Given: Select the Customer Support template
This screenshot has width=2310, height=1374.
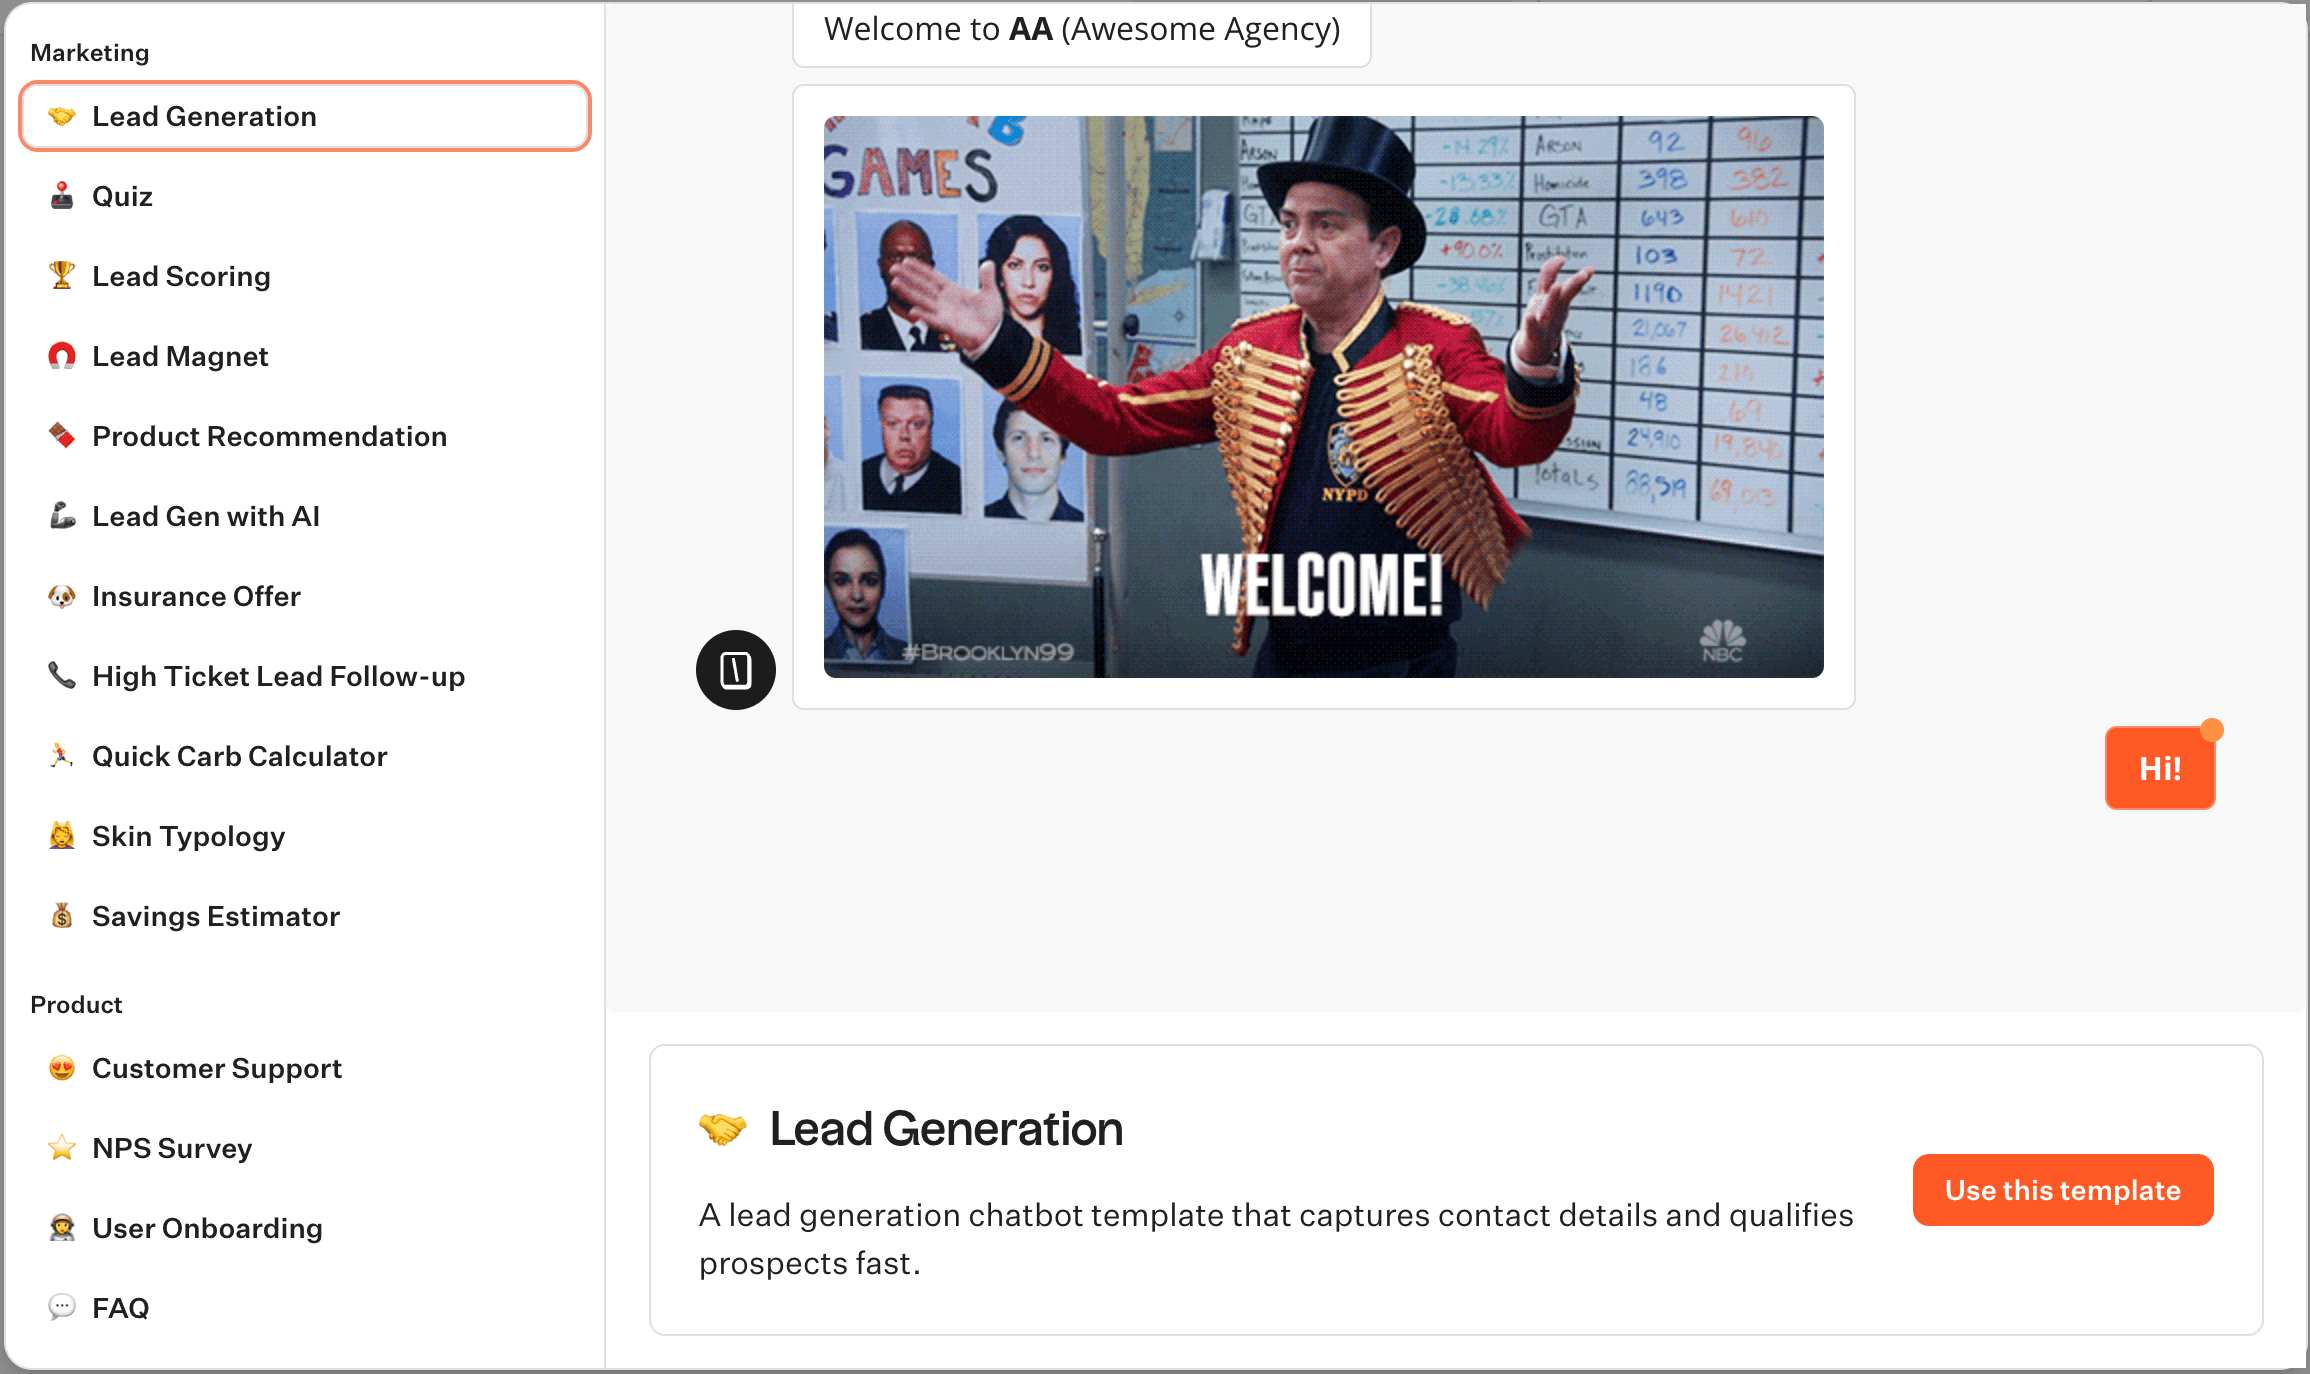Looking at the screenshot, I should point(305,1069).
